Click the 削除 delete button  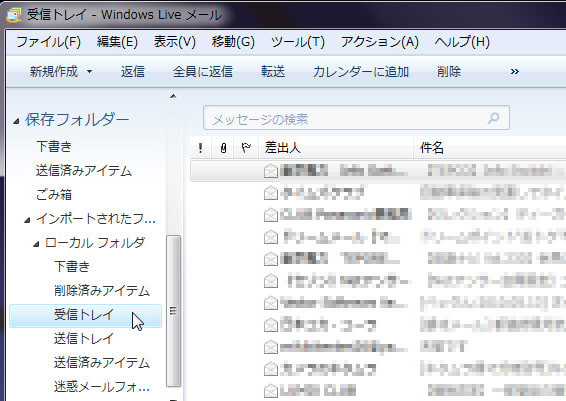[x=449, y=71]
